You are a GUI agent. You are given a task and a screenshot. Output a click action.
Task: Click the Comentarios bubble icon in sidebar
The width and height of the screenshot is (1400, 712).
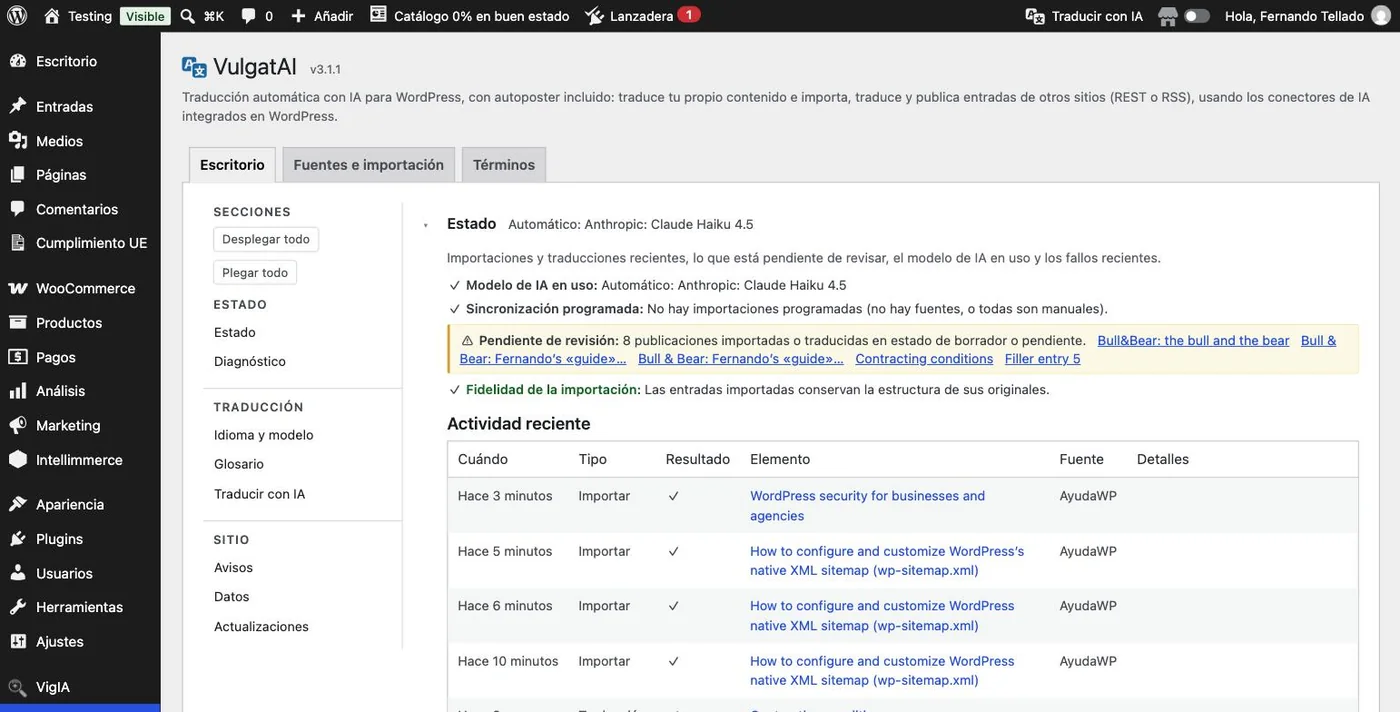(x=18, y=209)
